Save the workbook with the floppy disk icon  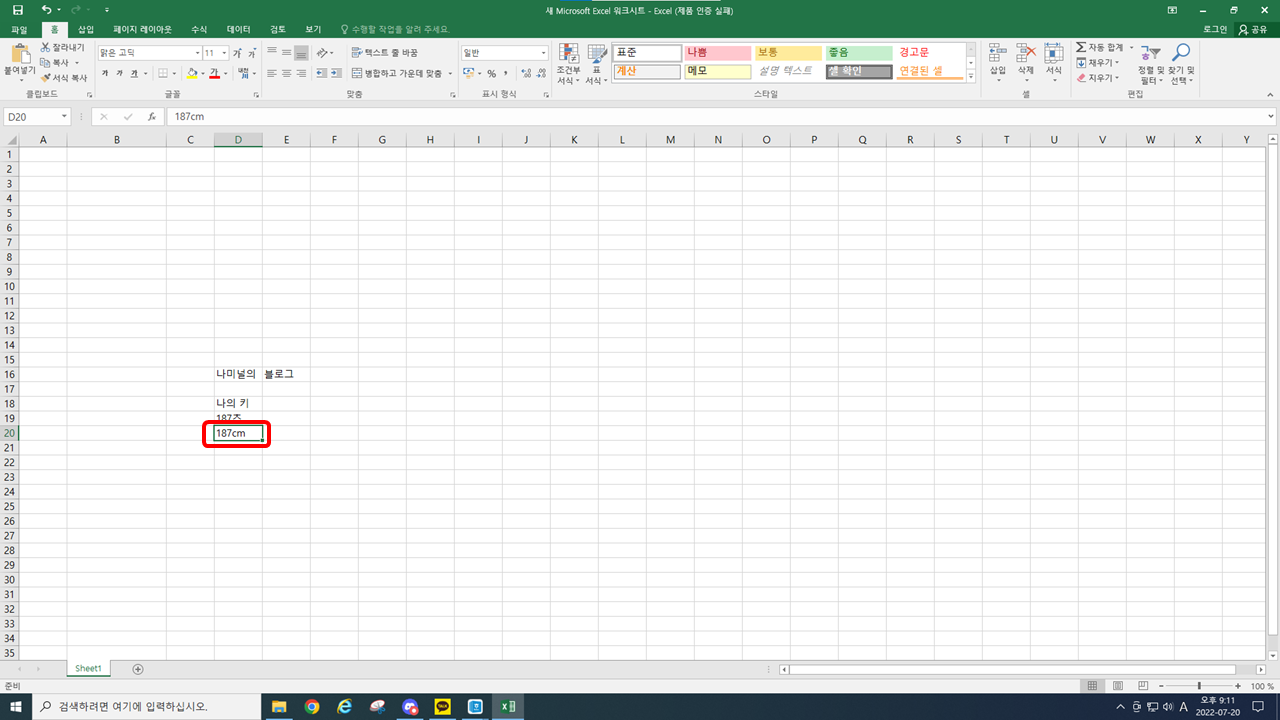coord(17,9)
